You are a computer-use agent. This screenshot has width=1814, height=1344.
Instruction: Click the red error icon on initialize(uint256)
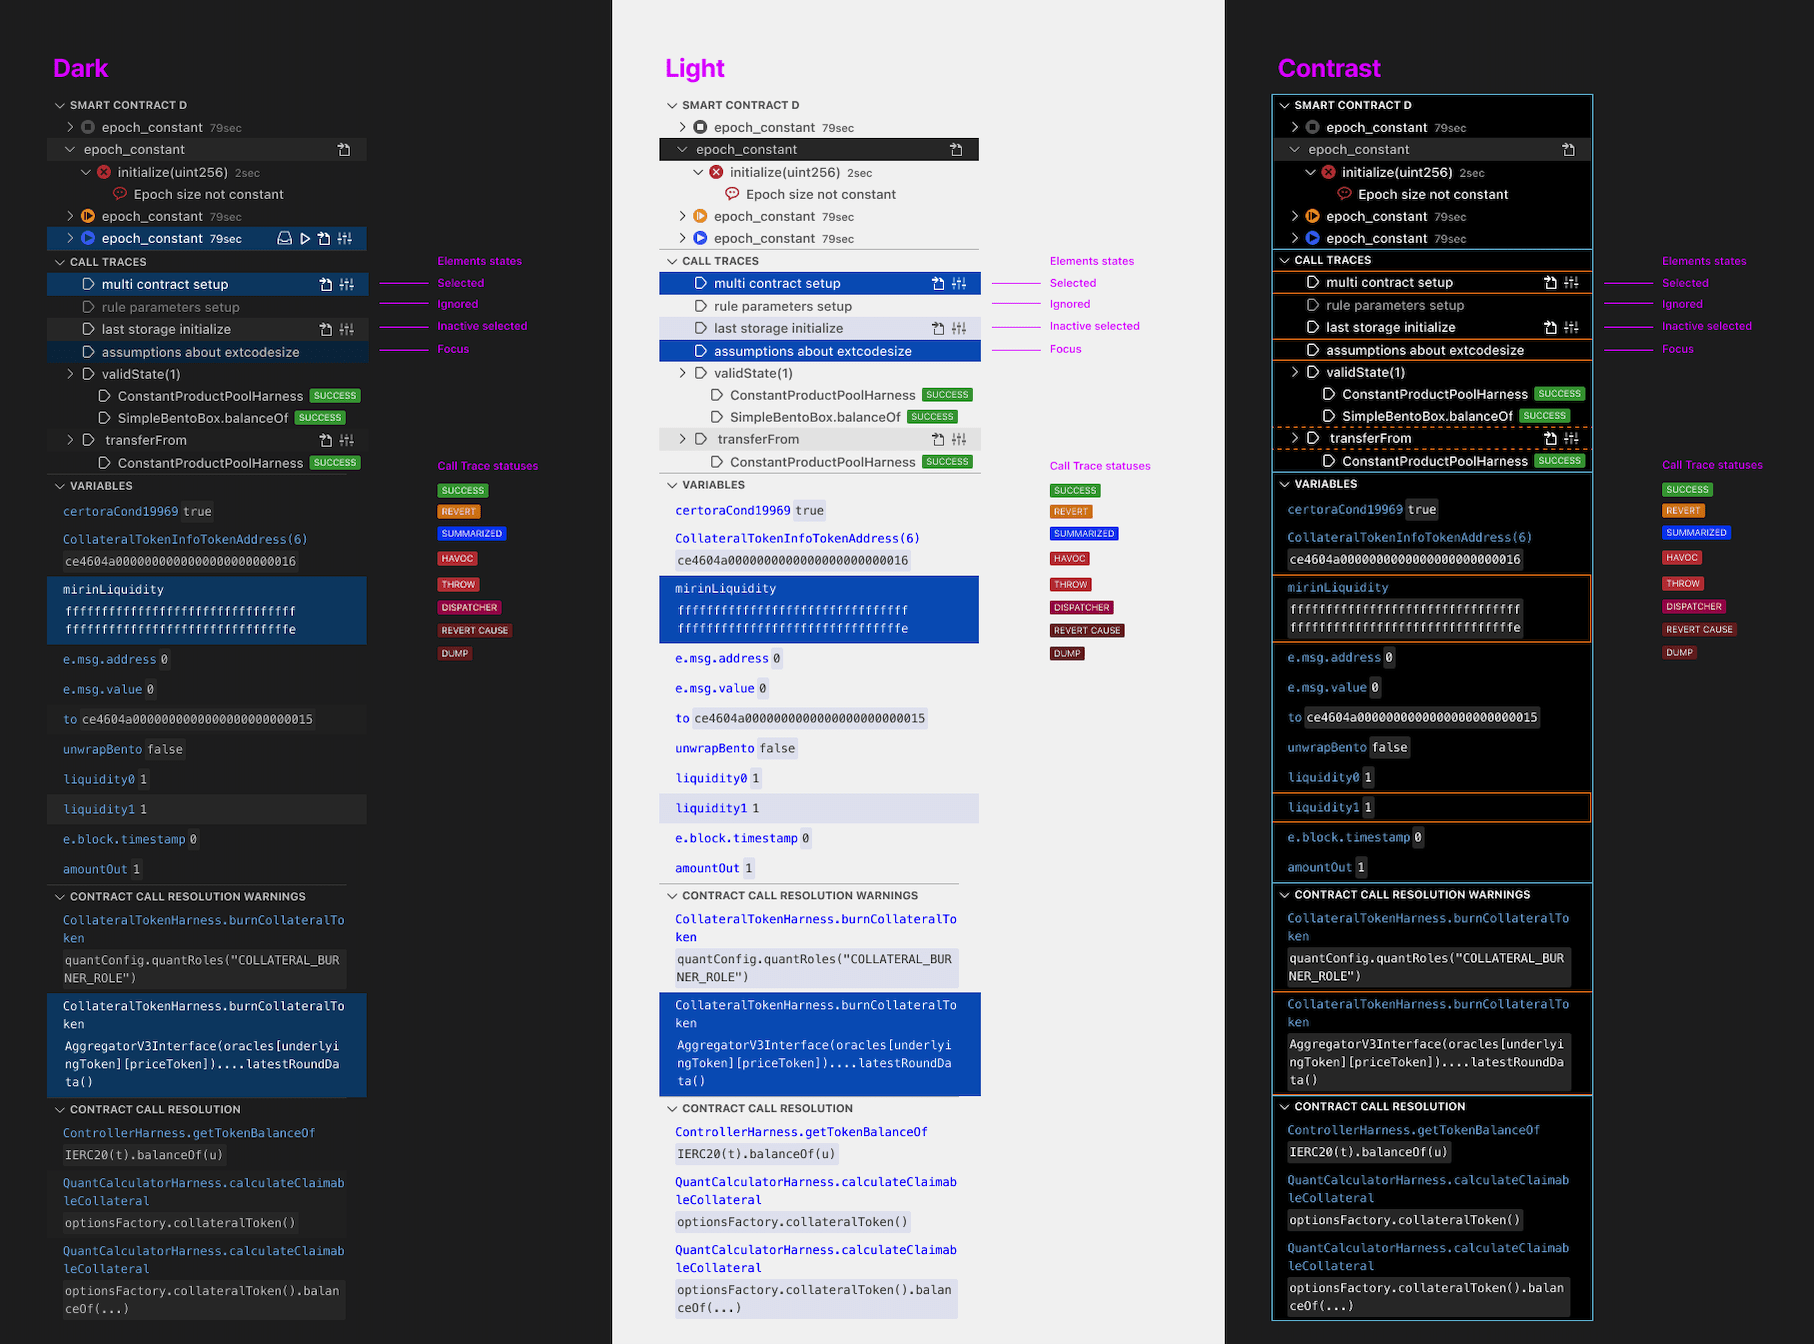point(104,172)
